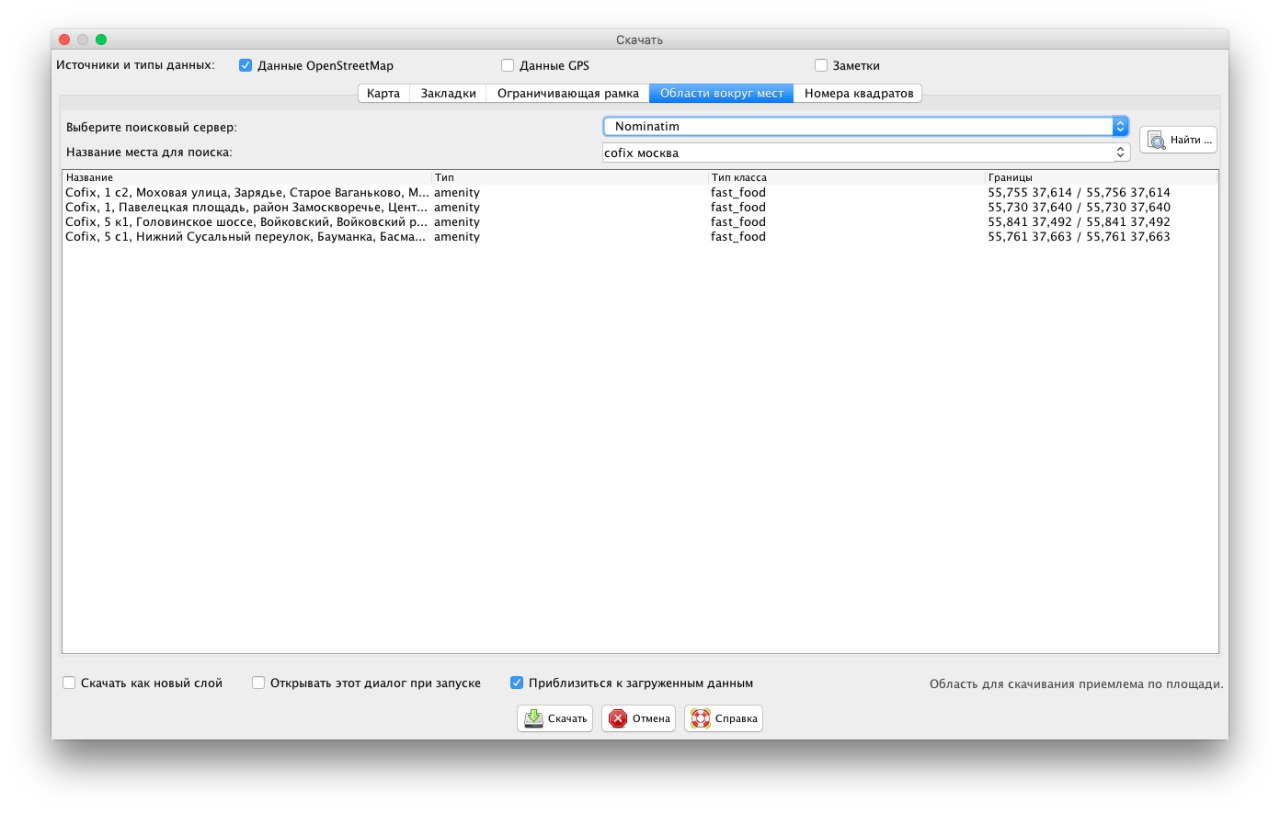This screenshot has height=813, width=1280.
Task: Select Cofix Моховая улица result row
Action: (640, 192)
